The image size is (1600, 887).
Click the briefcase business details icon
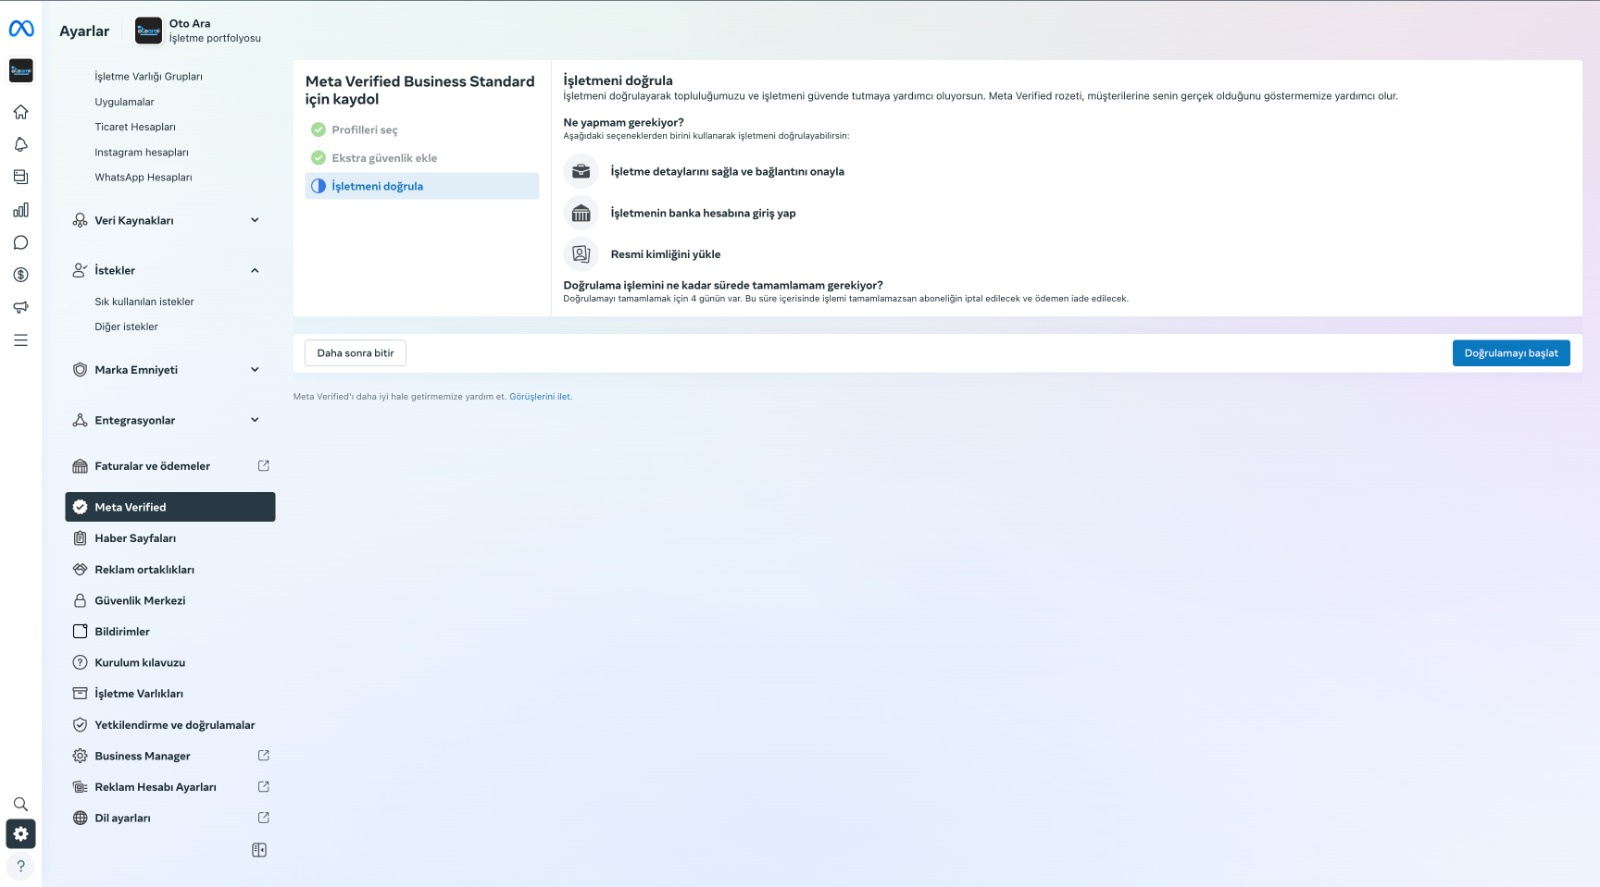pos(581,172)
